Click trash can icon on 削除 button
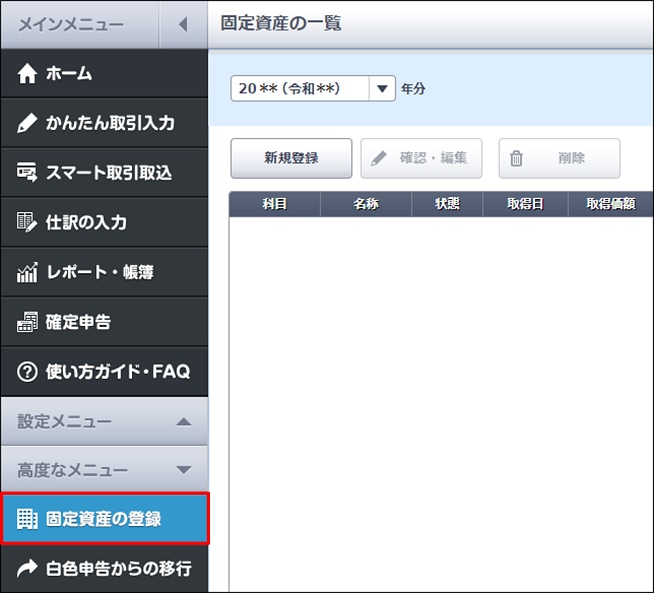This screenshot has height=593, width=654. pyautogui.click(x=516, y=158)
